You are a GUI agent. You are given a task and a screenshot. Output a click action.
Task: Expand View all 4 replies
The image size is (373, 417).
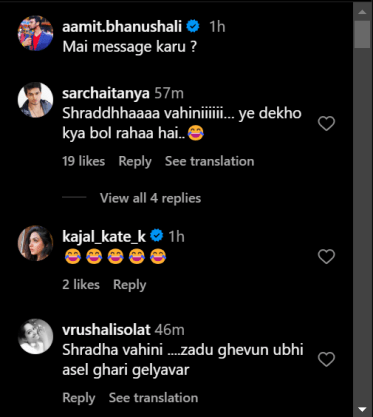(150, 198)
